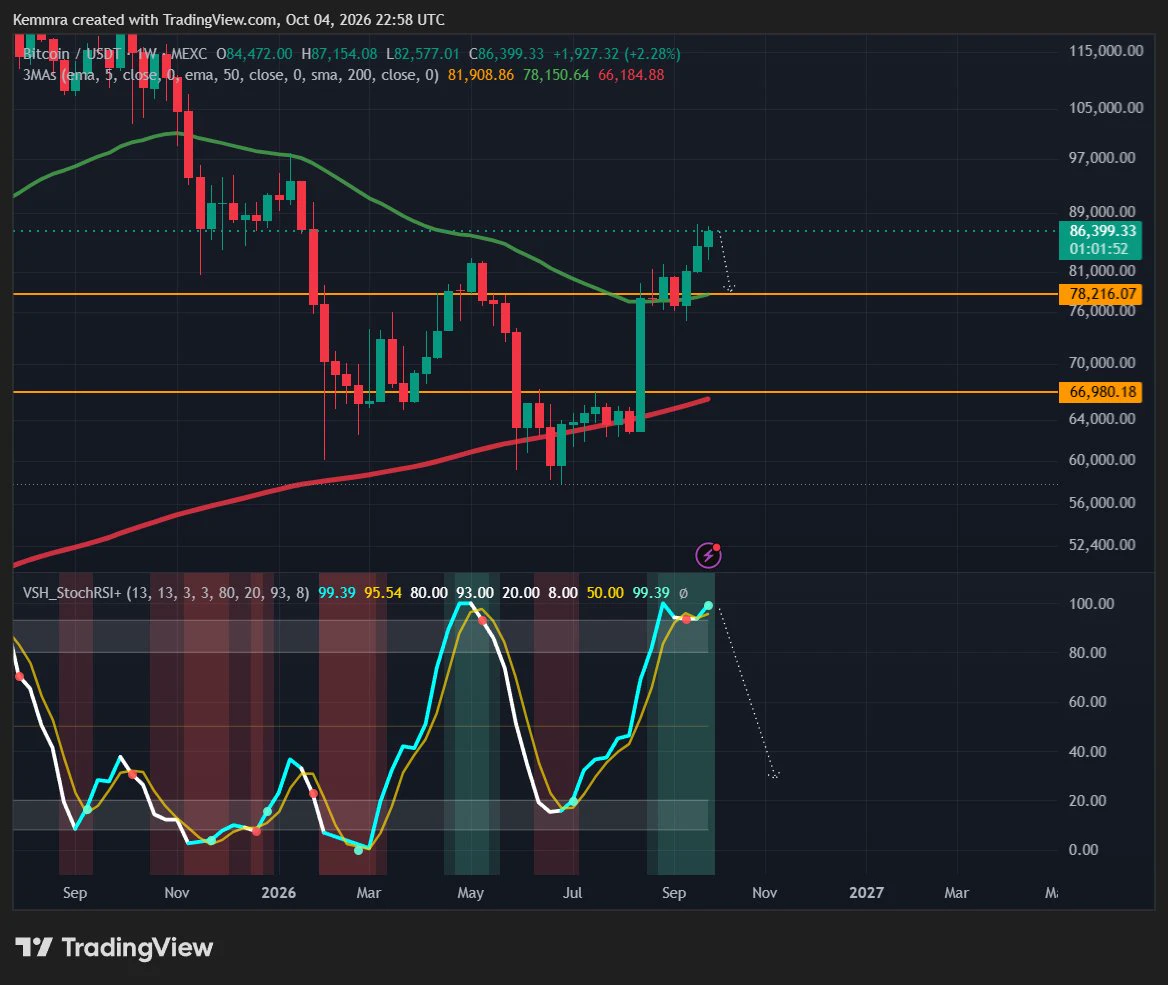Click 100.00 on the StochRSI scale
Image resolution: width=1168 pixels, height=985 pixels.
(x=1091, y=604)
